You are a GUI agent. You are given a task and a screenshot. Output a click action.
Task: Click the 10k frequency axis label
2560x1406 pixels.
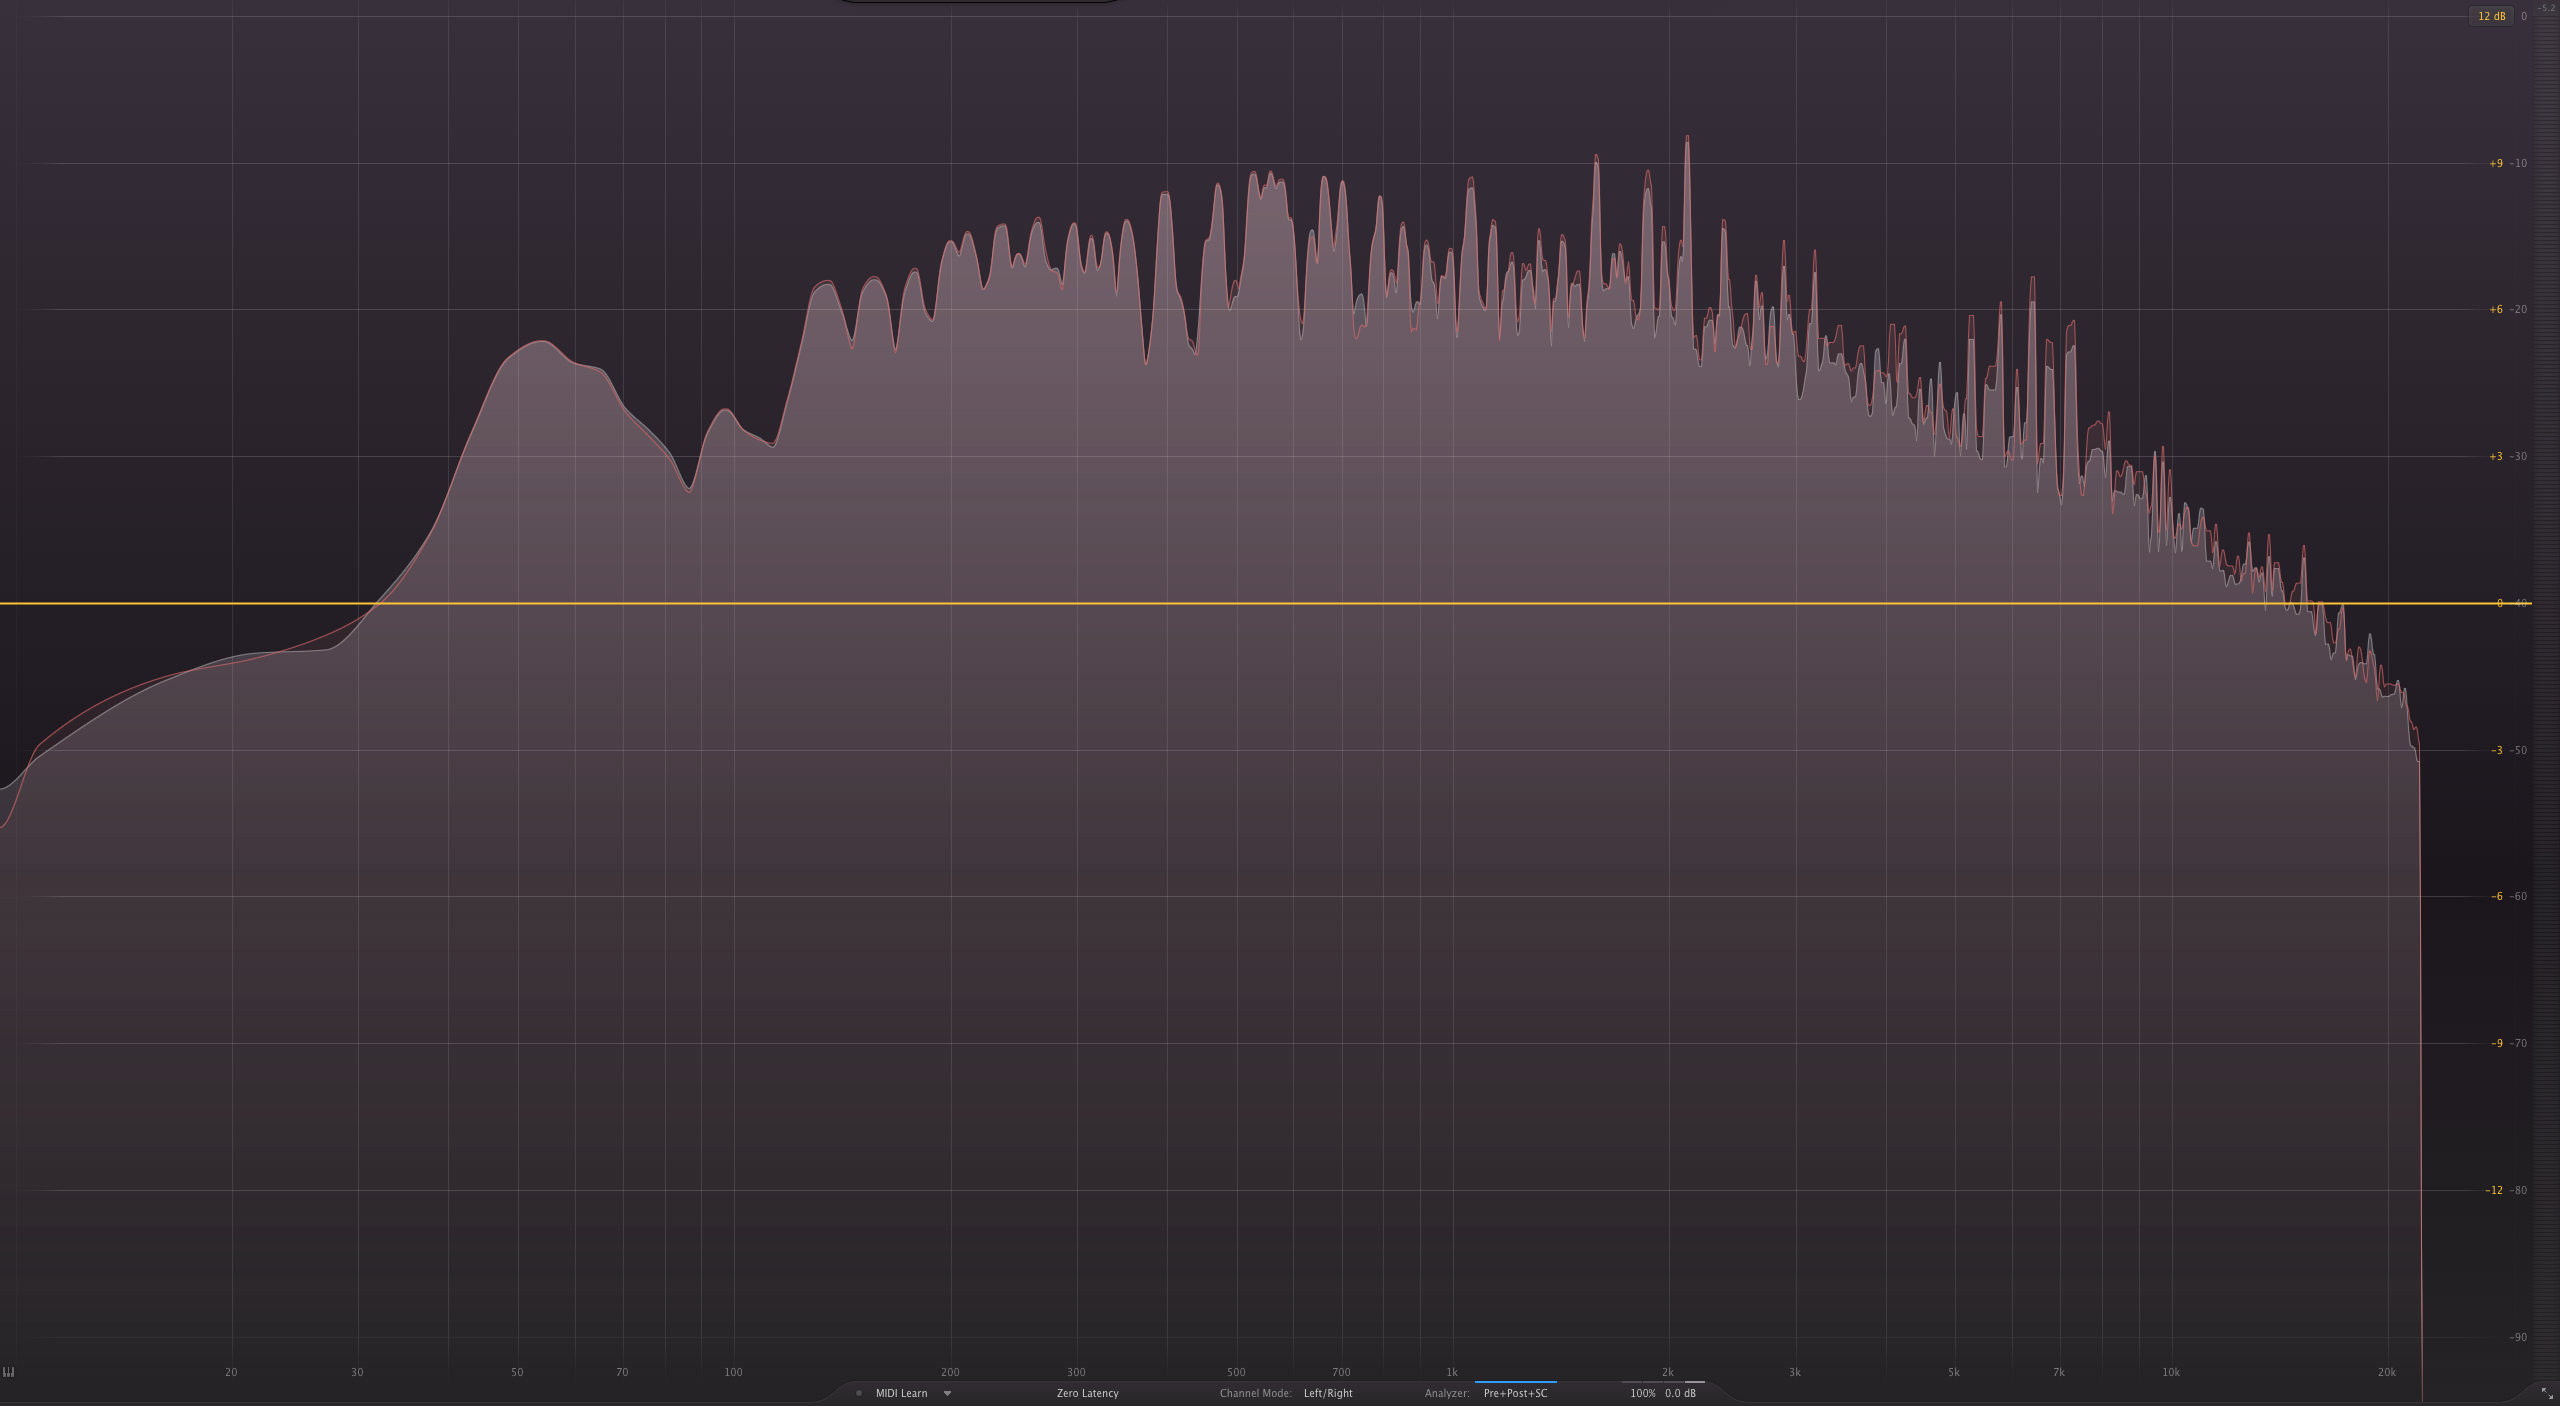(2170, 1372)
